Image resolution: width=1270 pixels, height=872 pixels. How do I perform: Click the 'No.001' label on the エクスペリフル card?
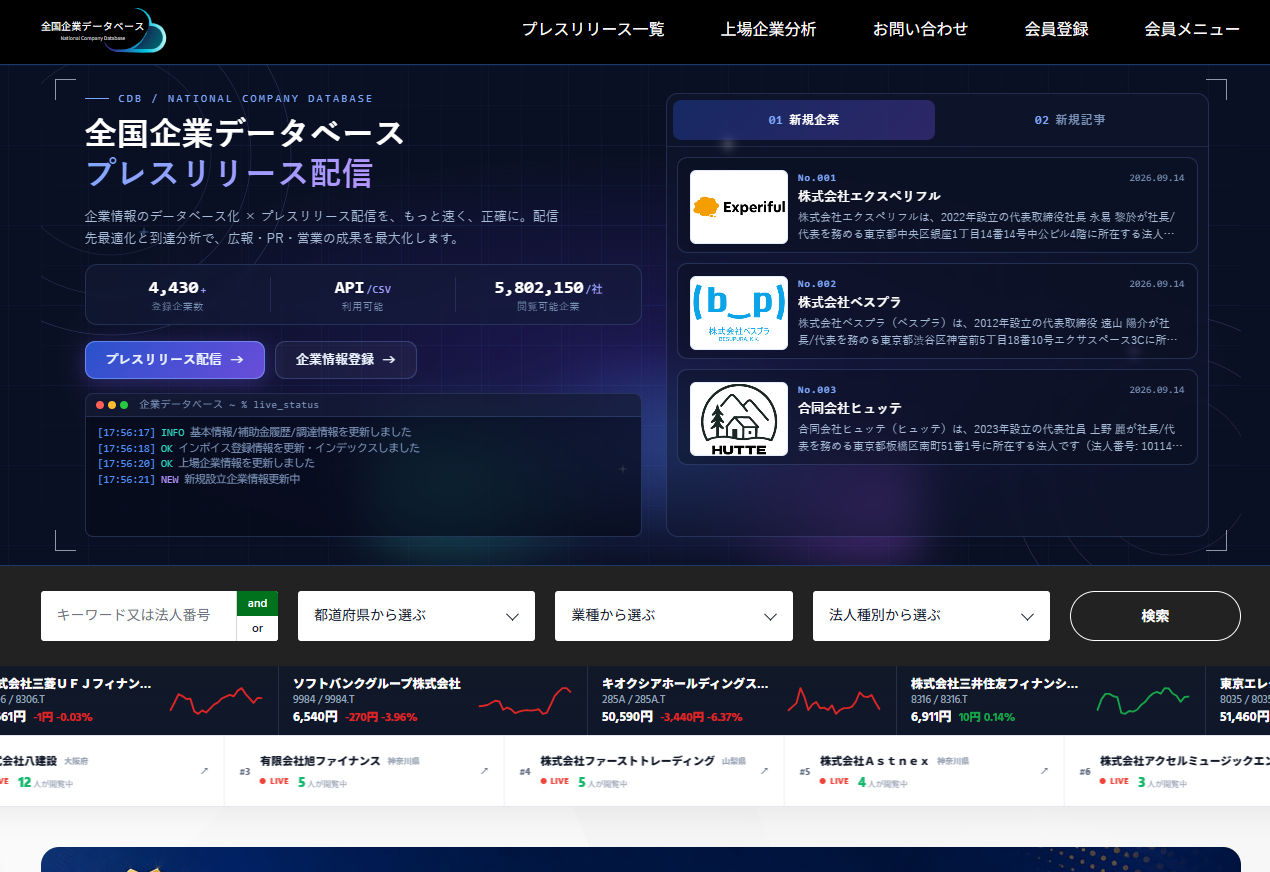(817, 178)
